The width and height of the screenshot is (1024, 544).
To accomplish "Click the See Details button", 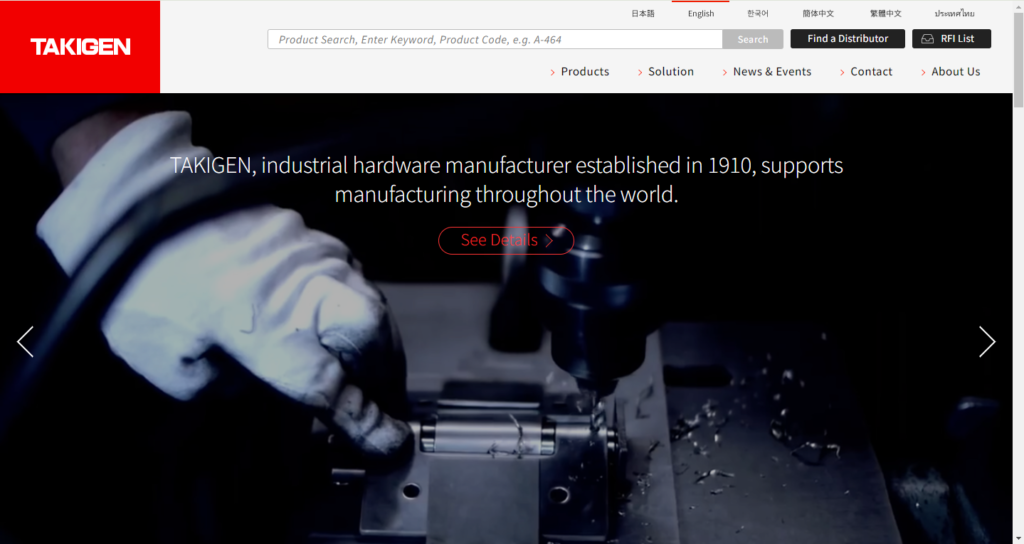I will click(x=505, y=240).
